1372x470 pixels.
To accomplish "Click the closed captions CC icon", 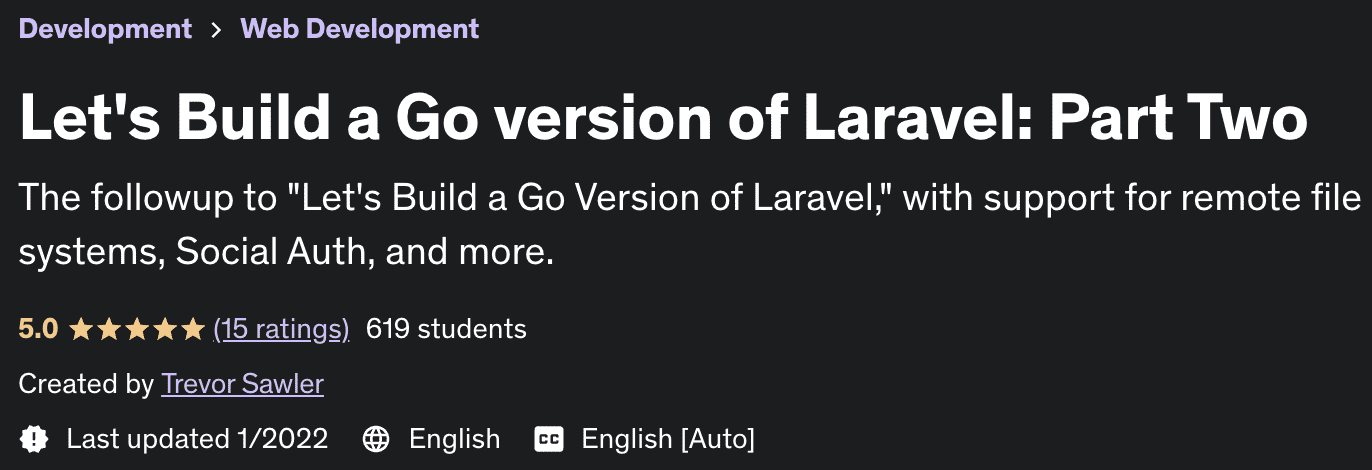I will point(550,438).
